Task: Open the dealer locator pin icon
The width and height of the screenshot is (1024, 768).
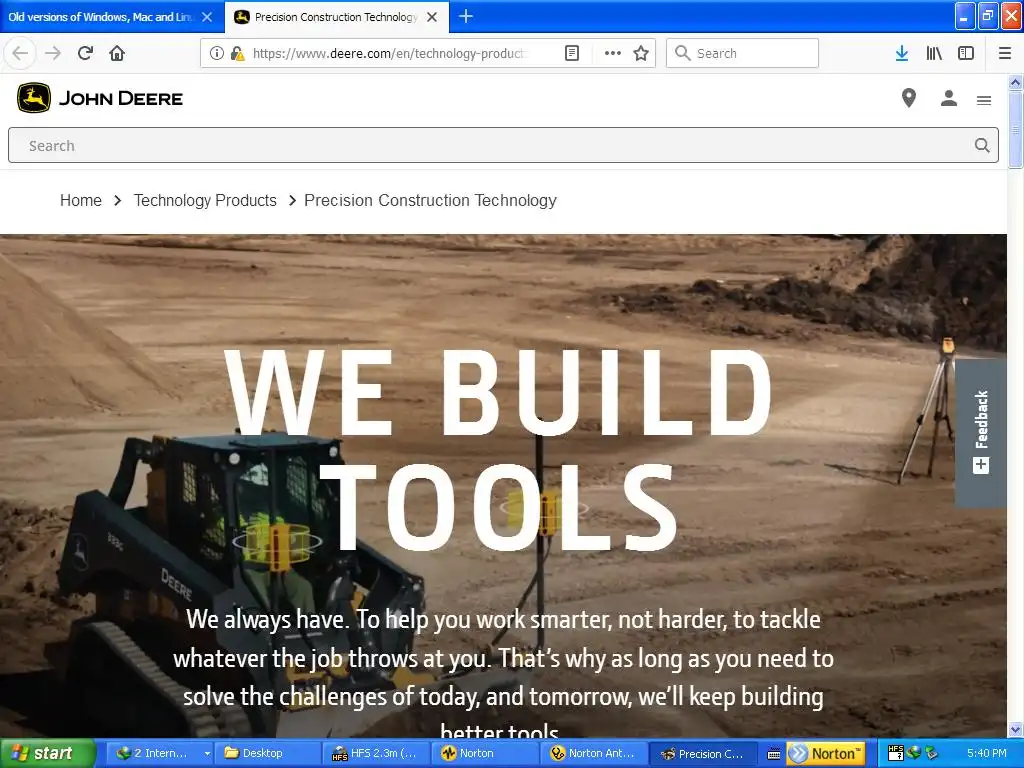Action: tap(908, 98)
